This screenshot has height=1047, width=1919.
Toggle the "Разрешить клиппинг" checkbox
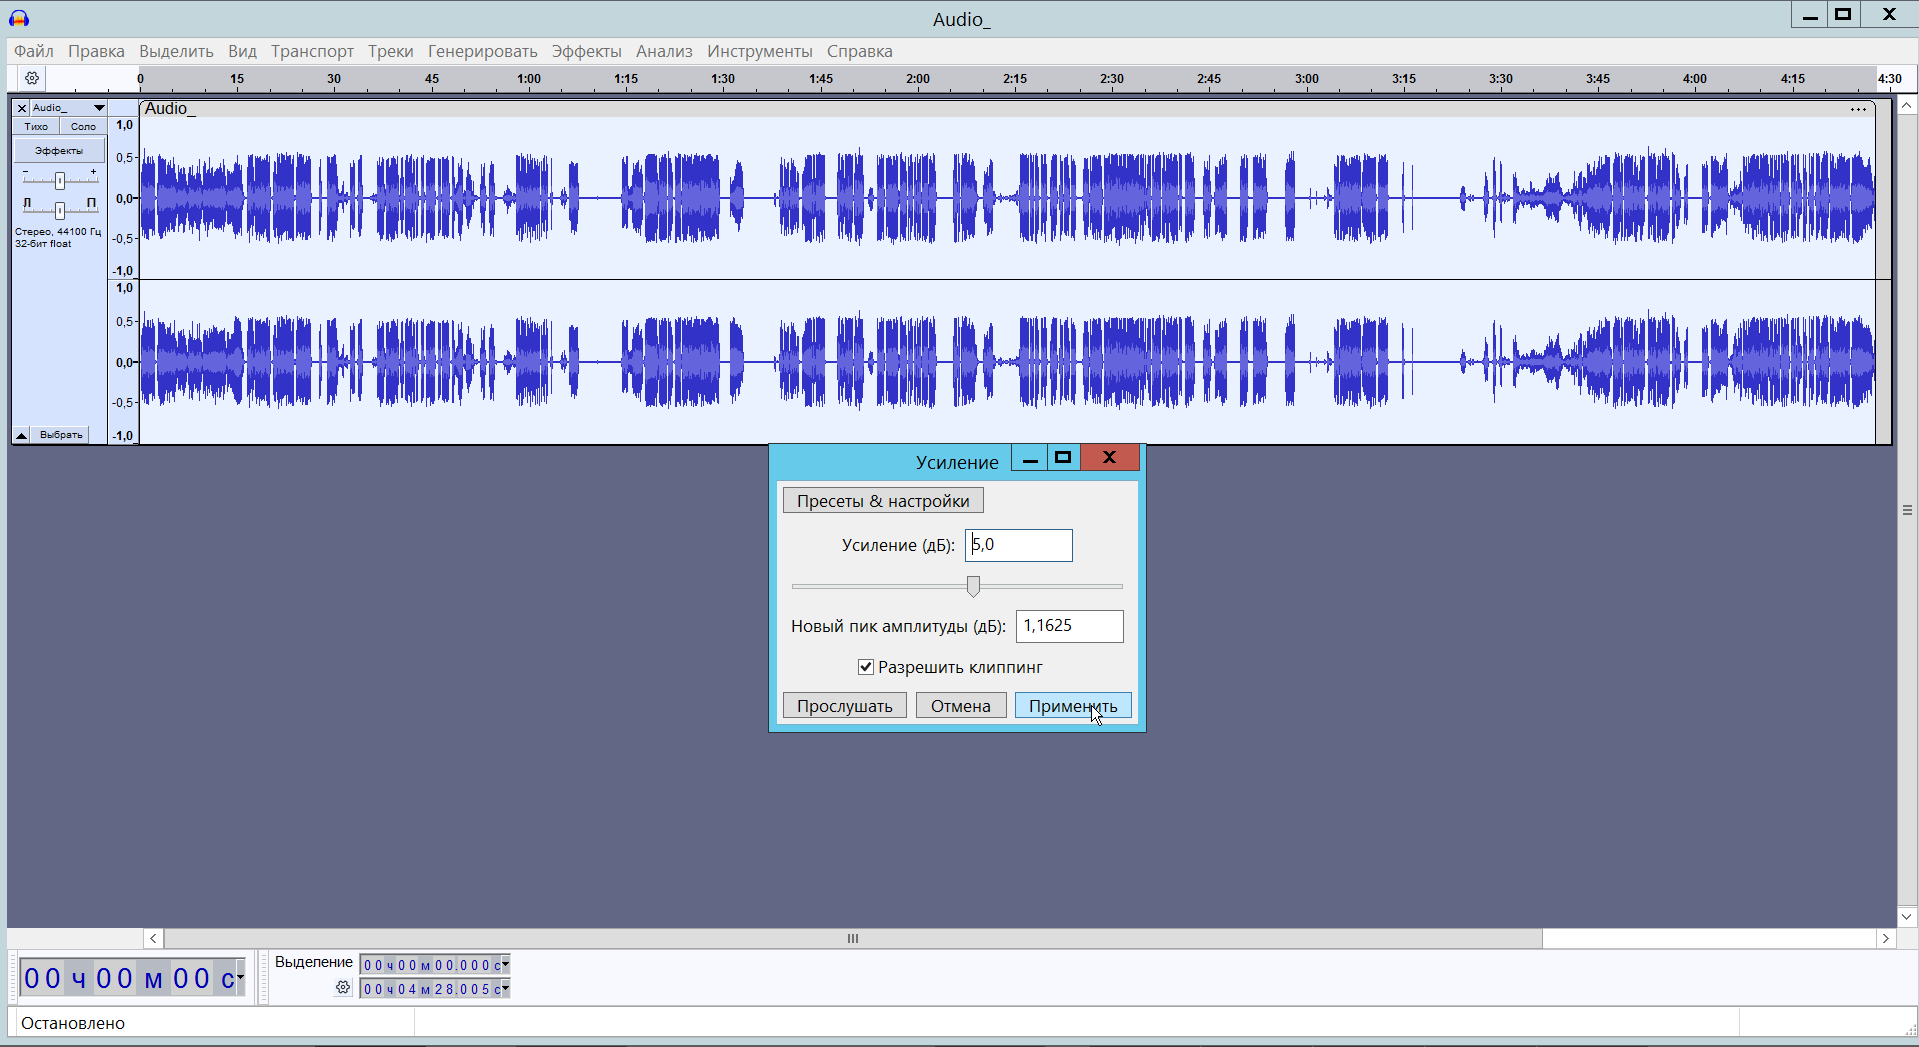866,667
